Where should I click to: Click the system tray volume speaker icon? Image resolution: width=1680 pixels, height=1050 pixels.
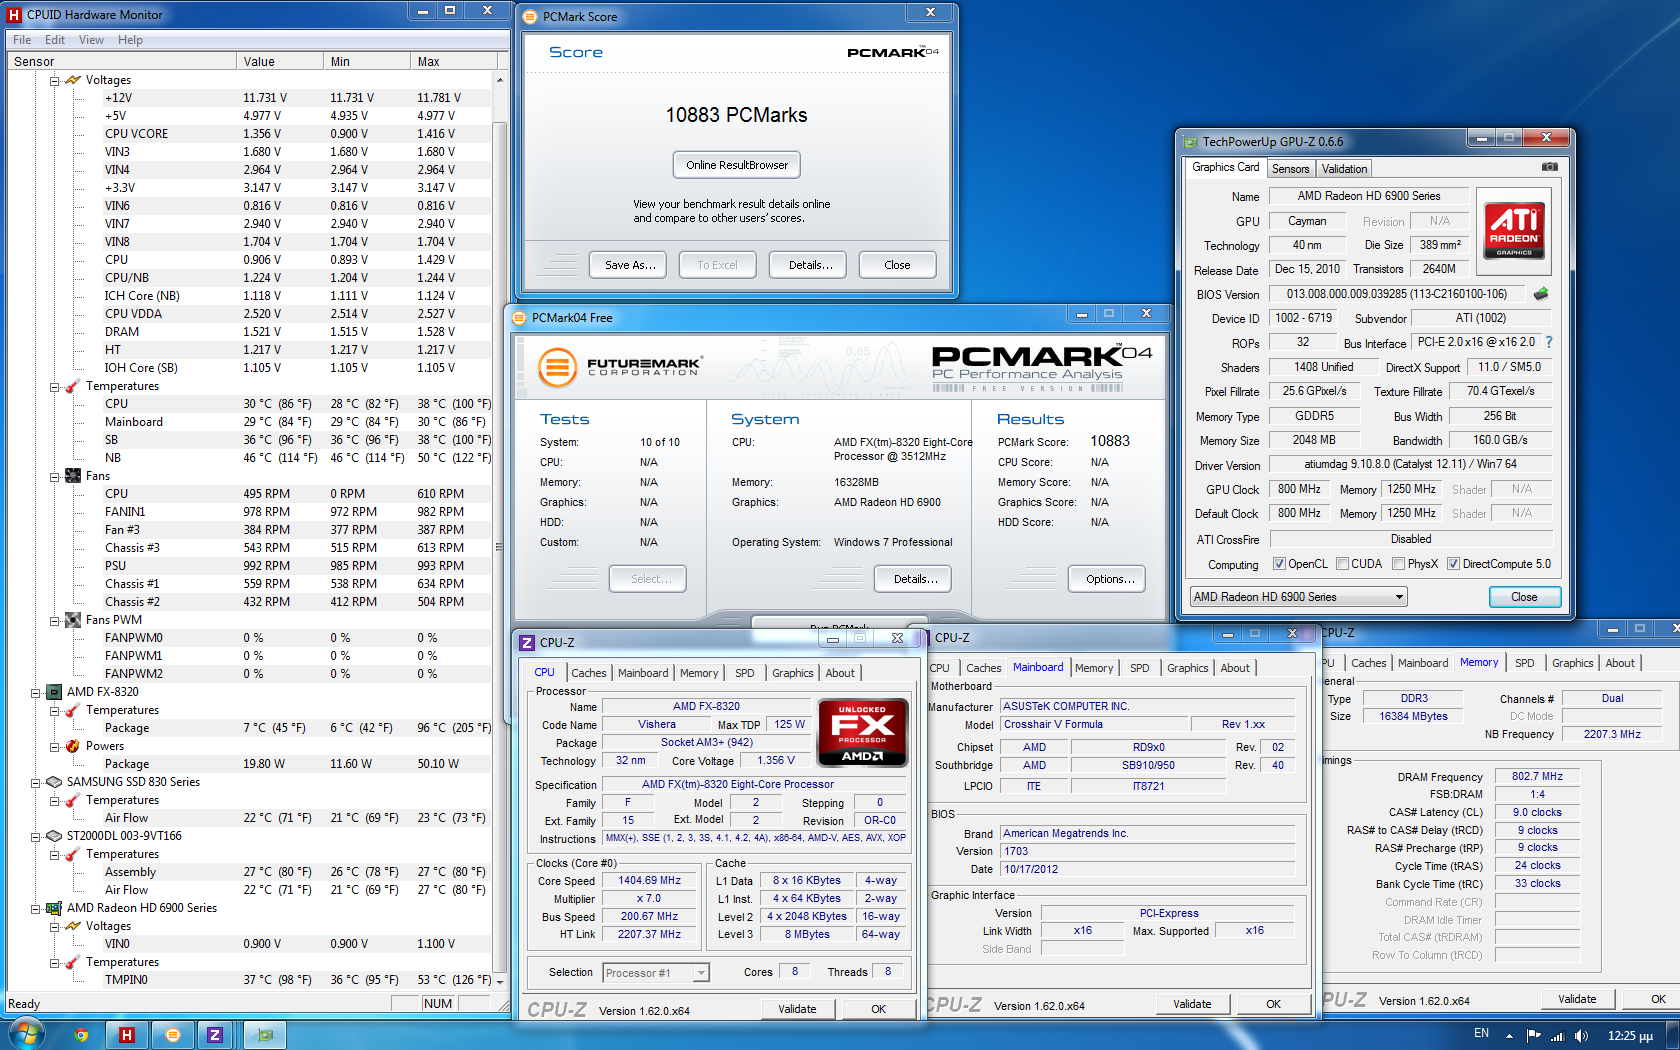click(x=1580, y=1036)
